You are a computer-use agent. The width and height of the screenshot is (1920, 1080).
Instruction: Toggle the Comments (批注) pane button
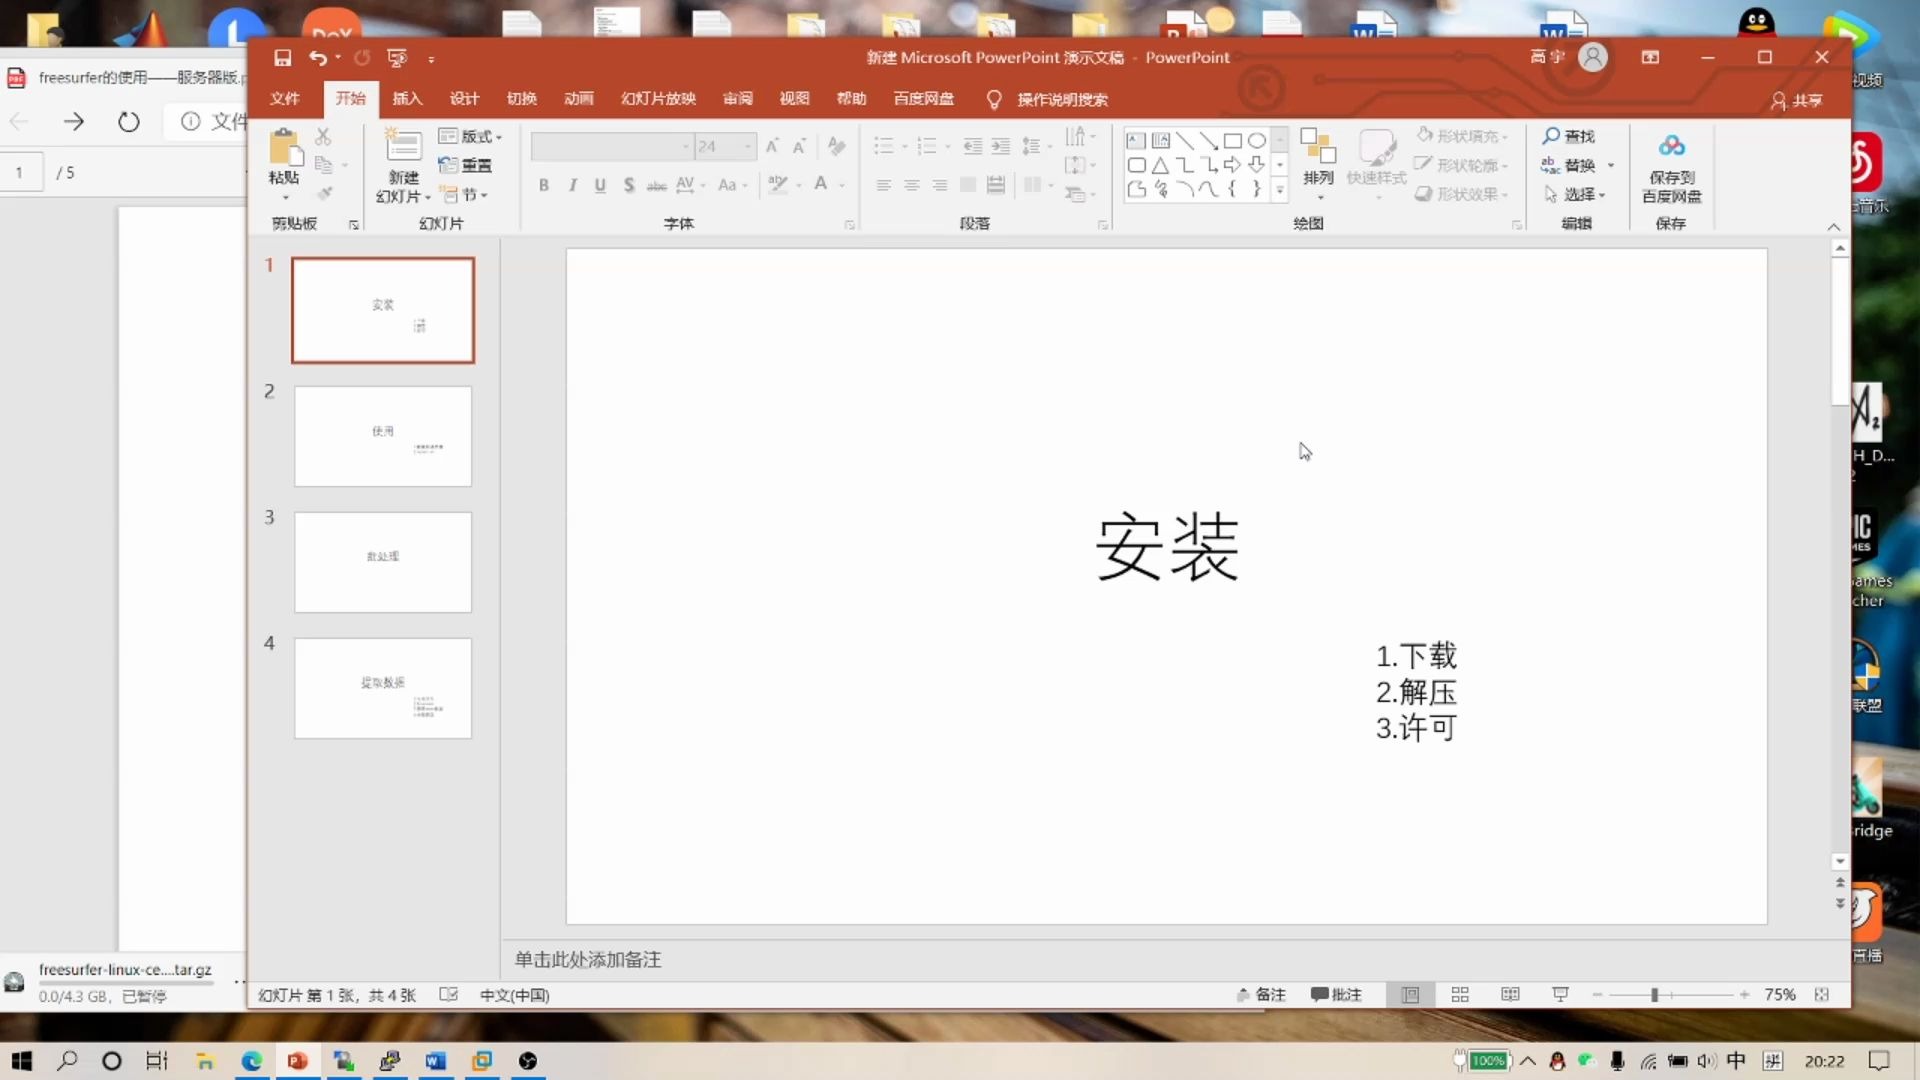tap(1336, 995)
